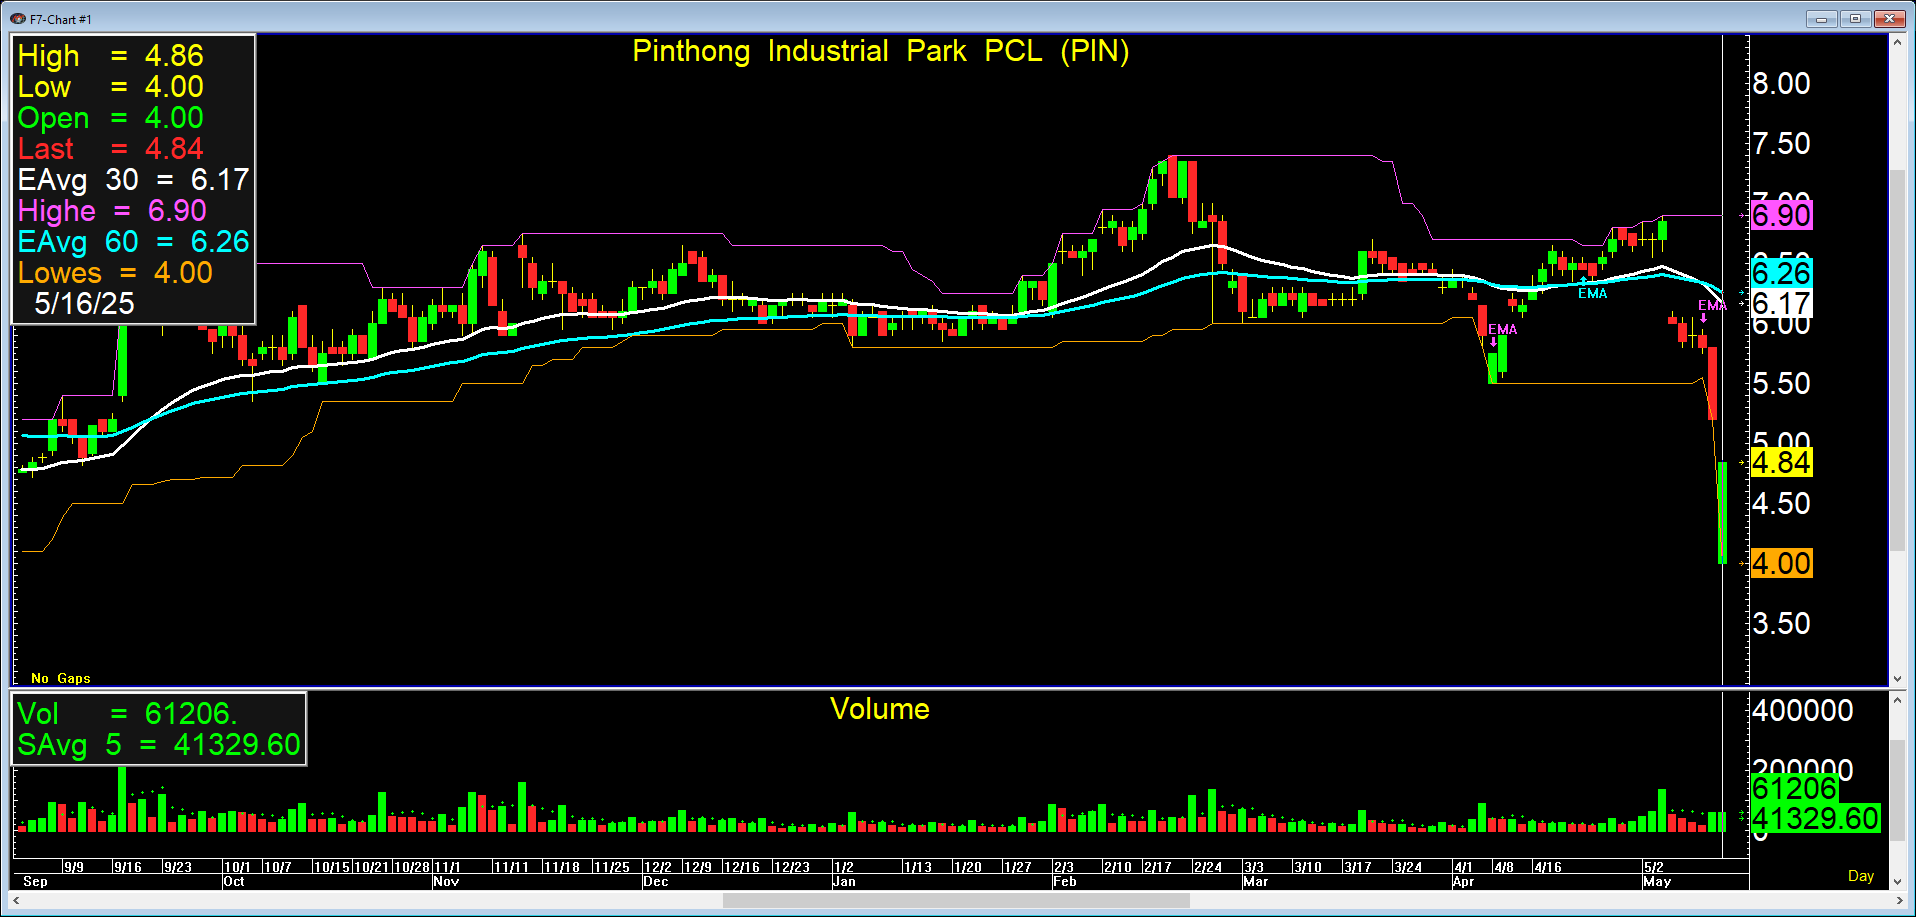Image resolution: width=1916 pixels, height=917 pixels.
Task: Click the Oct month label on time axis
Action: (234, 881)
